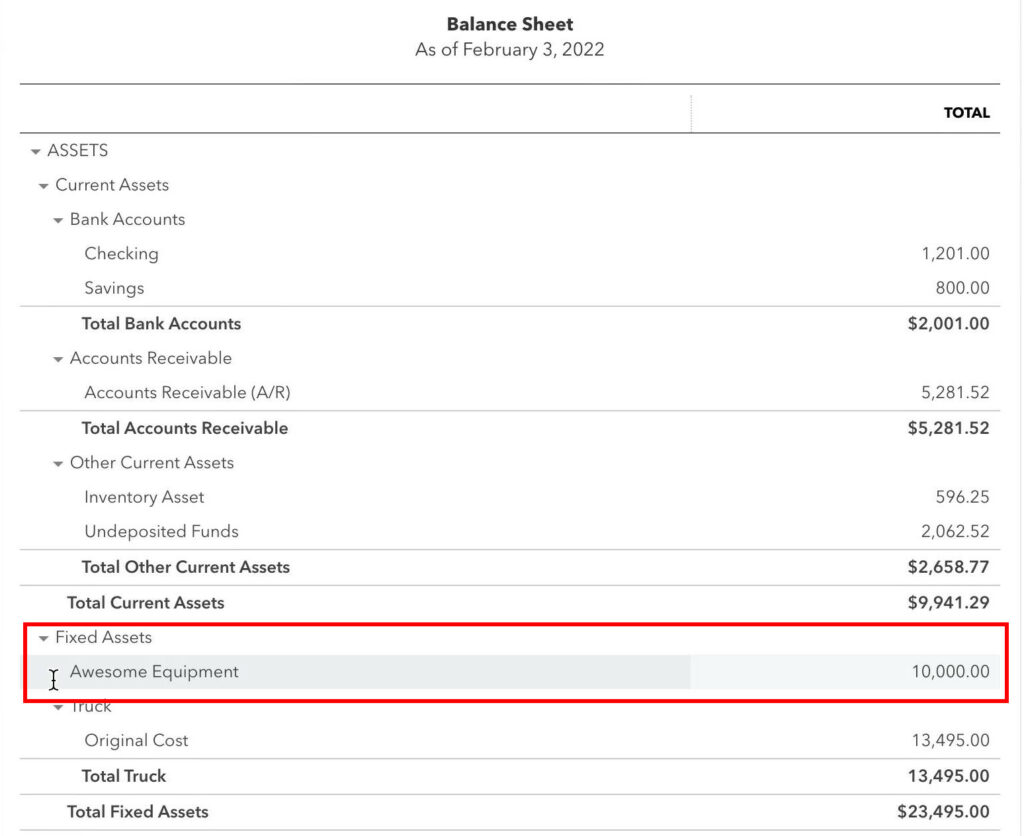The height and width of the screenshot is (836, 1024).
Task: Collapse the Fixed Assets section
Action: [43, 637]
